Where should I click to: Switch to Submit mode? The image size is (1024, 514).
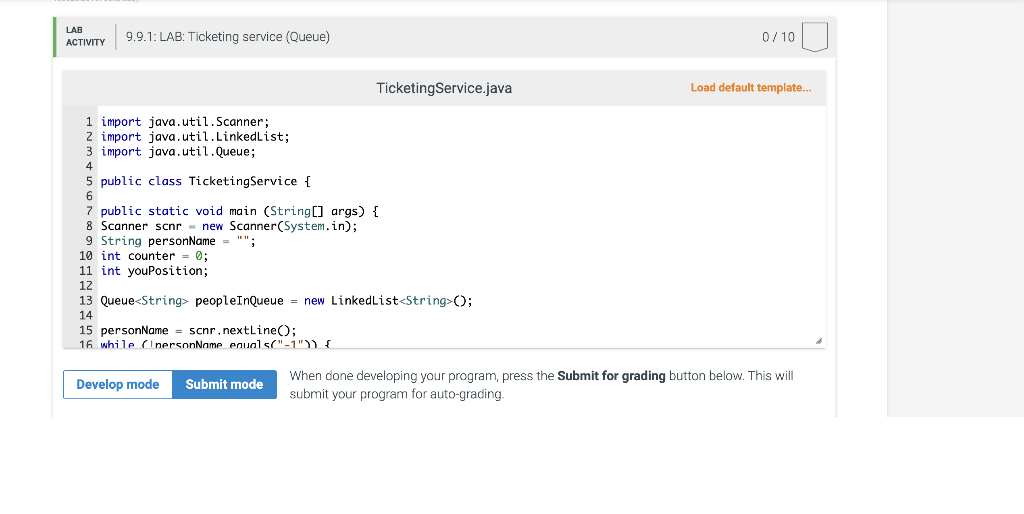(x=224, y=385)
